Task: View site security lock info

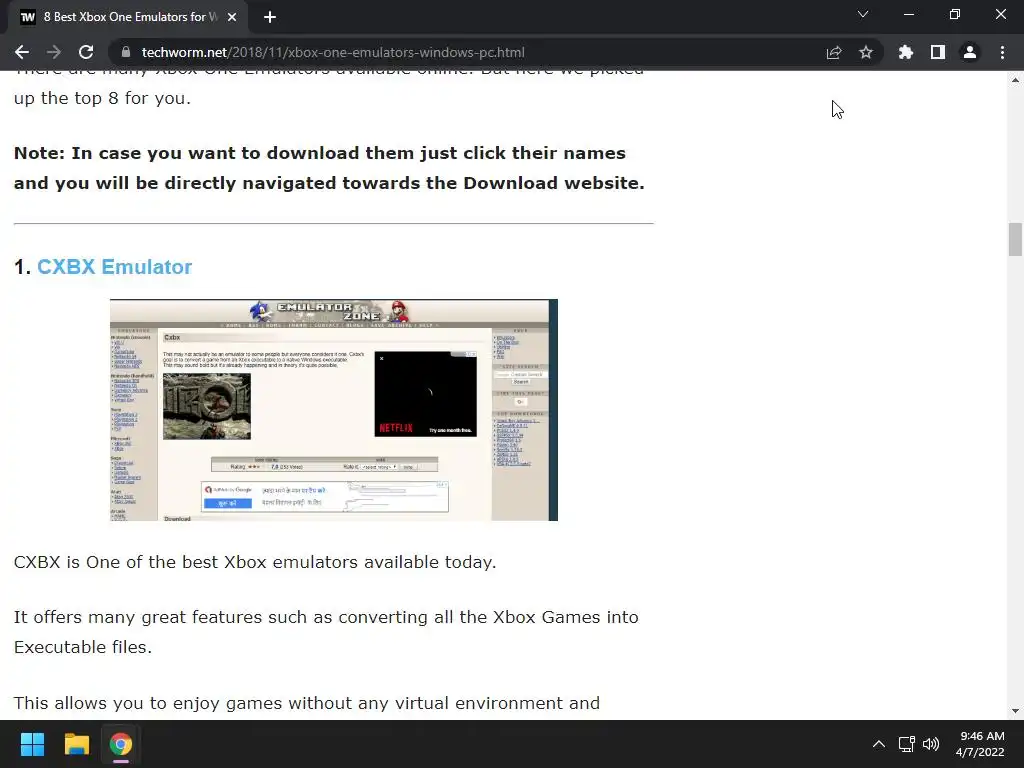Action: 127,52
